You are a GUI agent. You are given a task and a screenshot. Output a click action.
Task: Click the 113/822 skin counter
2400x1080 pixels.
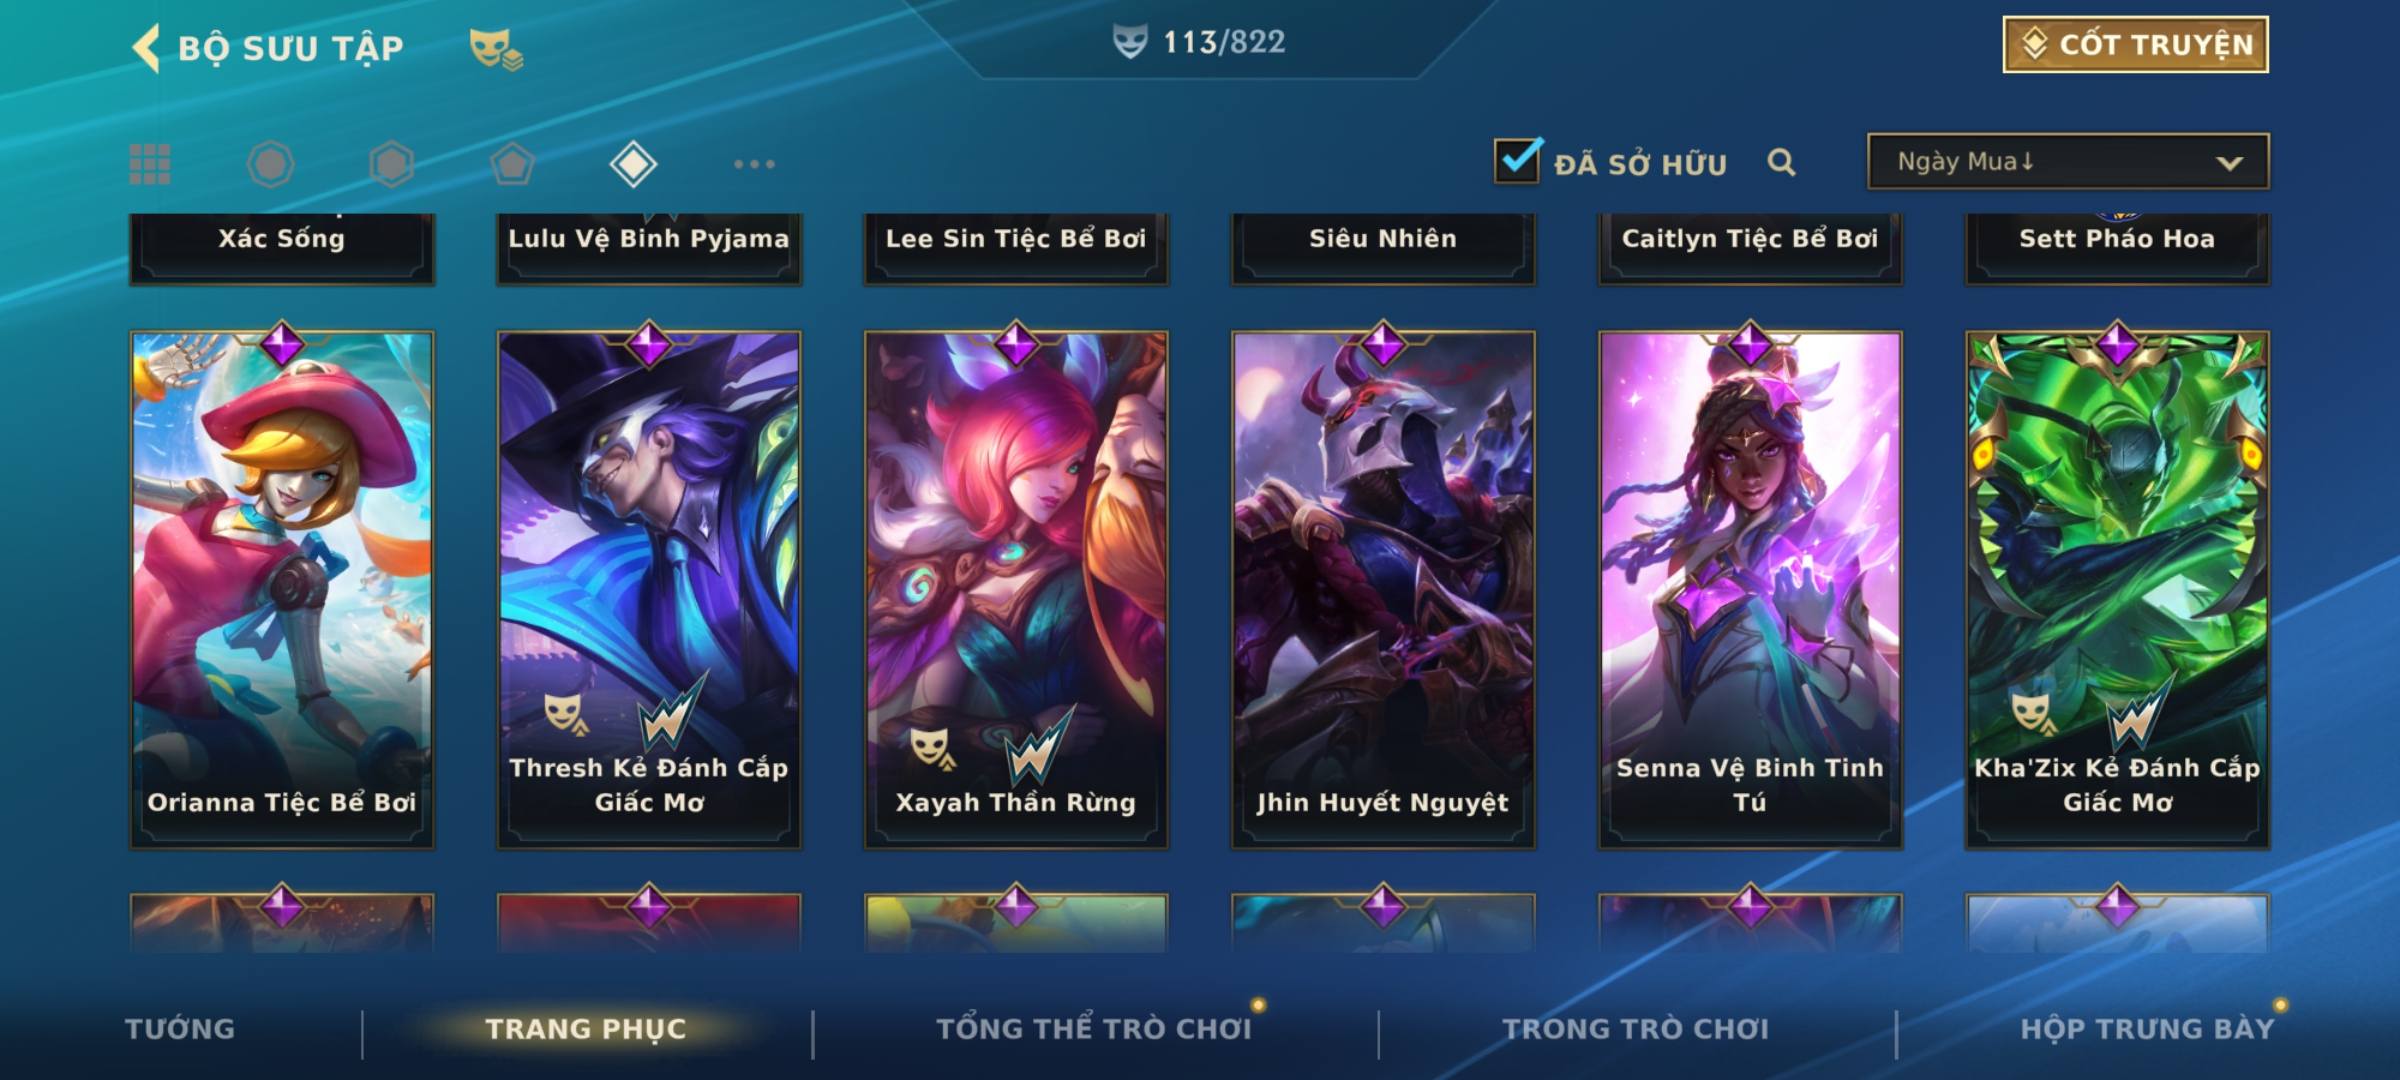1200,42
